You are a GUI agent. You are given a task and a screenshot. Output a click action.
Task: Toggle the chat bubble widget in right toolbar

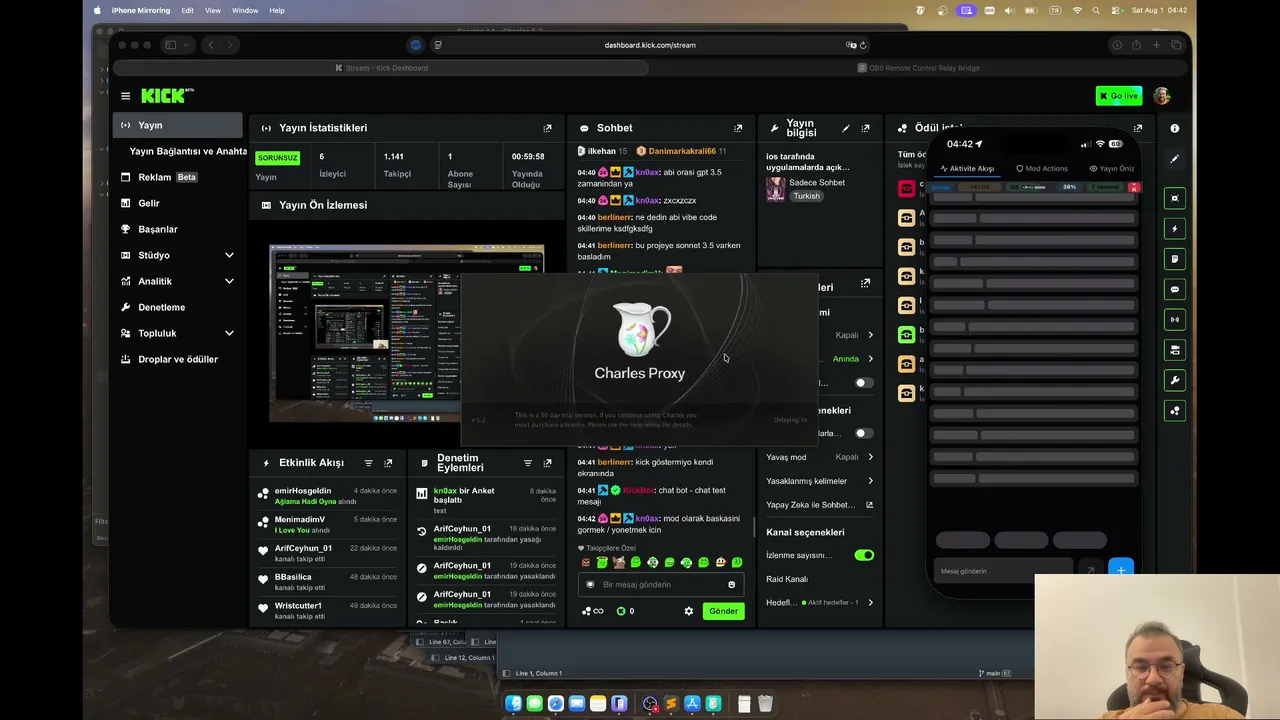click(x=1175, y=289)
